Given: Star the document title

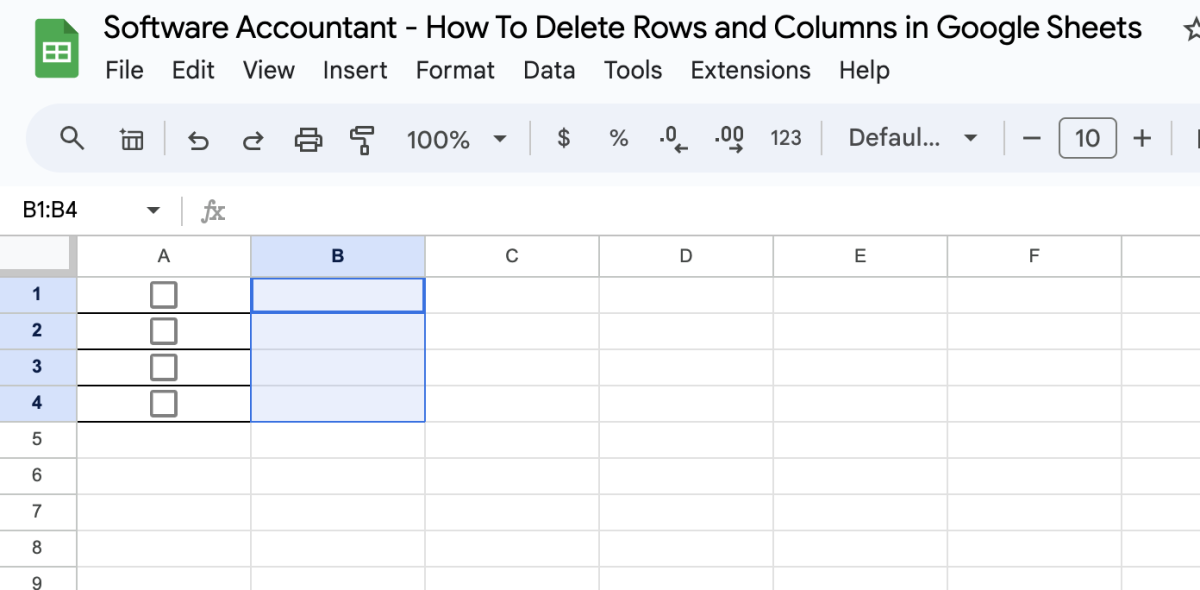Looking at the screenshot, I should [x=1190, y=28].
